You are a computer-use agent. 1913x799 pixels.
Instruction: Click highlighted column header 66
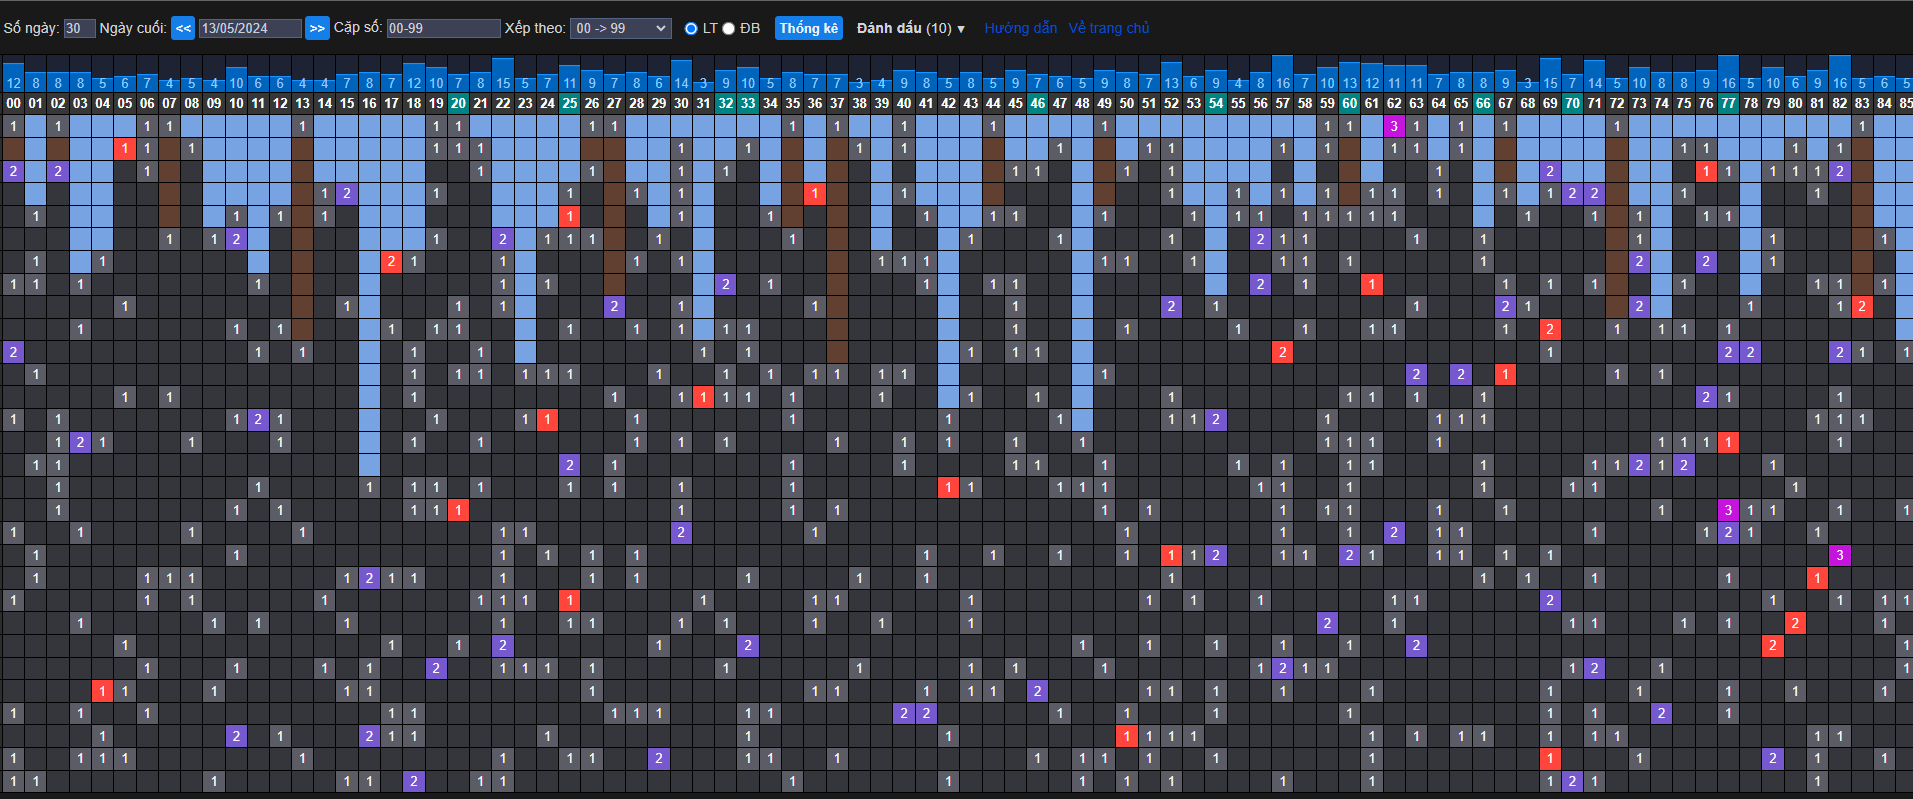[1483, 103]
